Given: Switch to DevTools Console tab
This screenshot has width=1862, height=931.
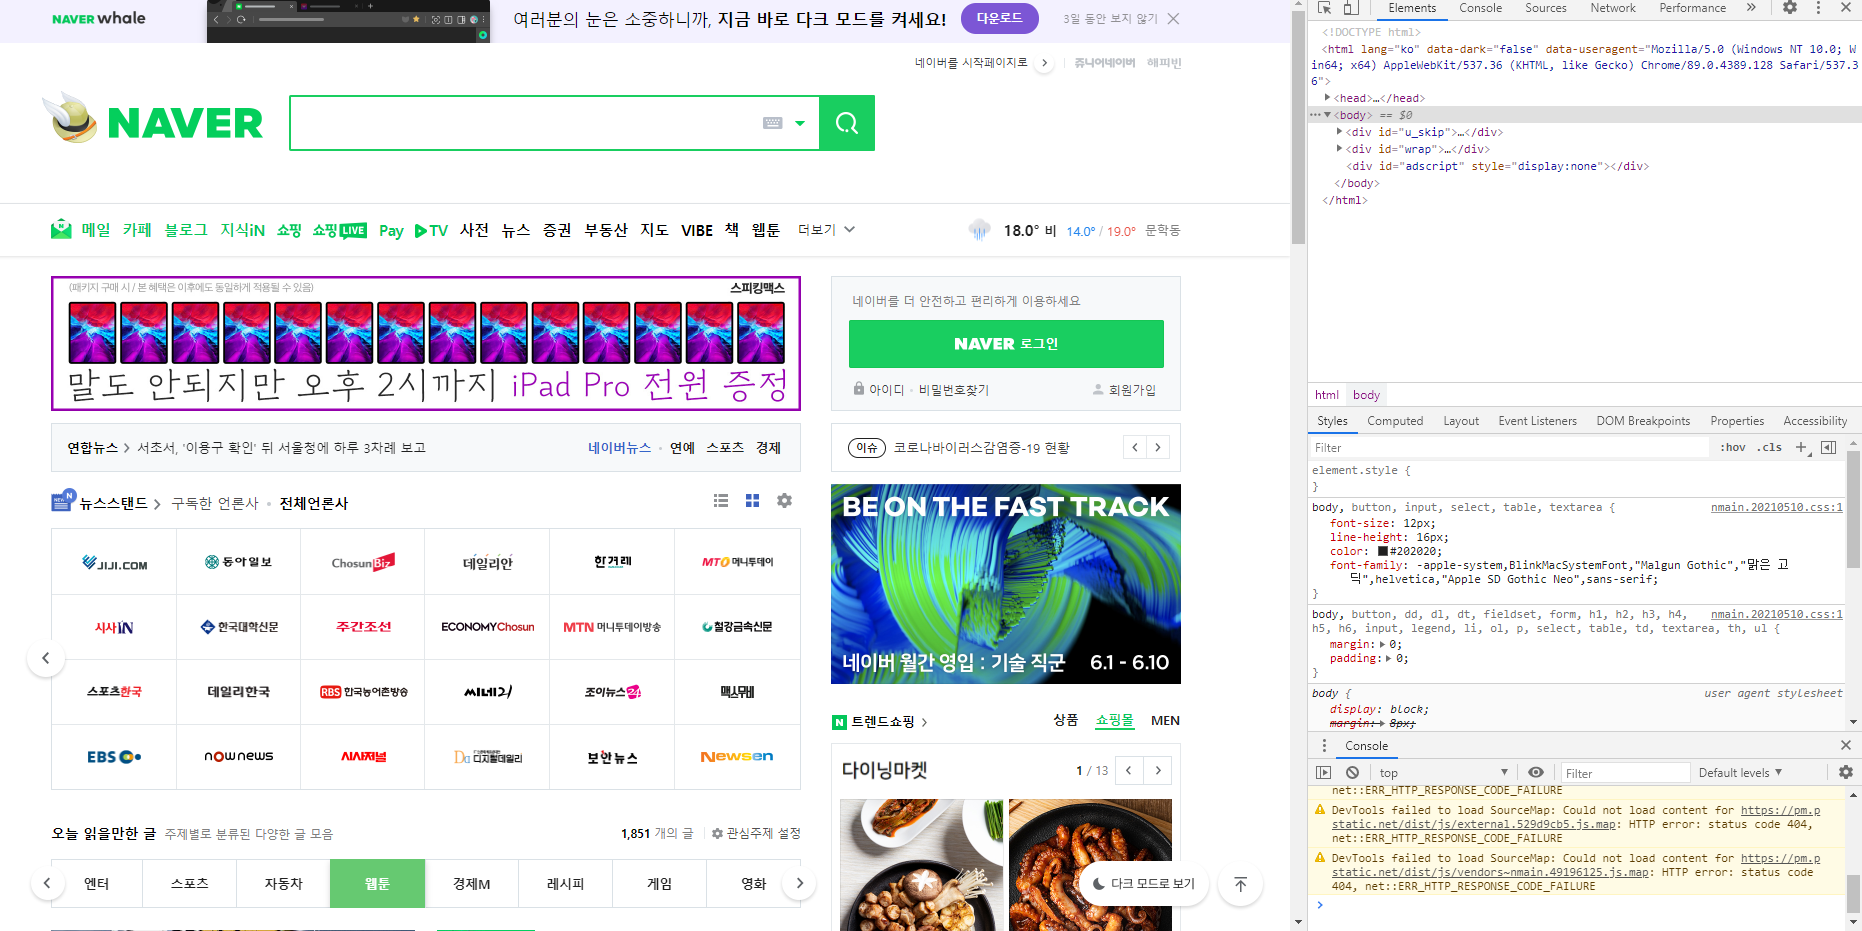Looking at the screenshot, I should click(x=1480, y=8).
